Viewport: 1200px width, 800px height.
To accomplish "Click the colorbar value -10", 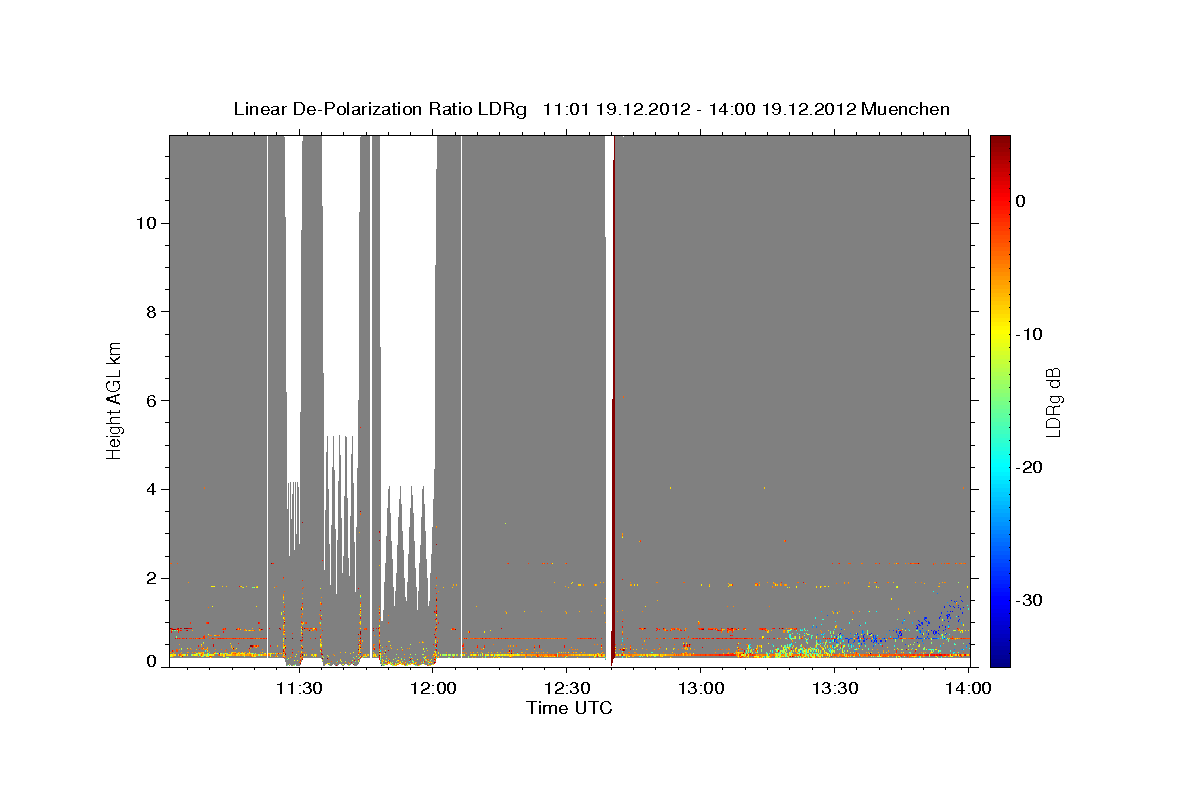I will (1029, 334).
